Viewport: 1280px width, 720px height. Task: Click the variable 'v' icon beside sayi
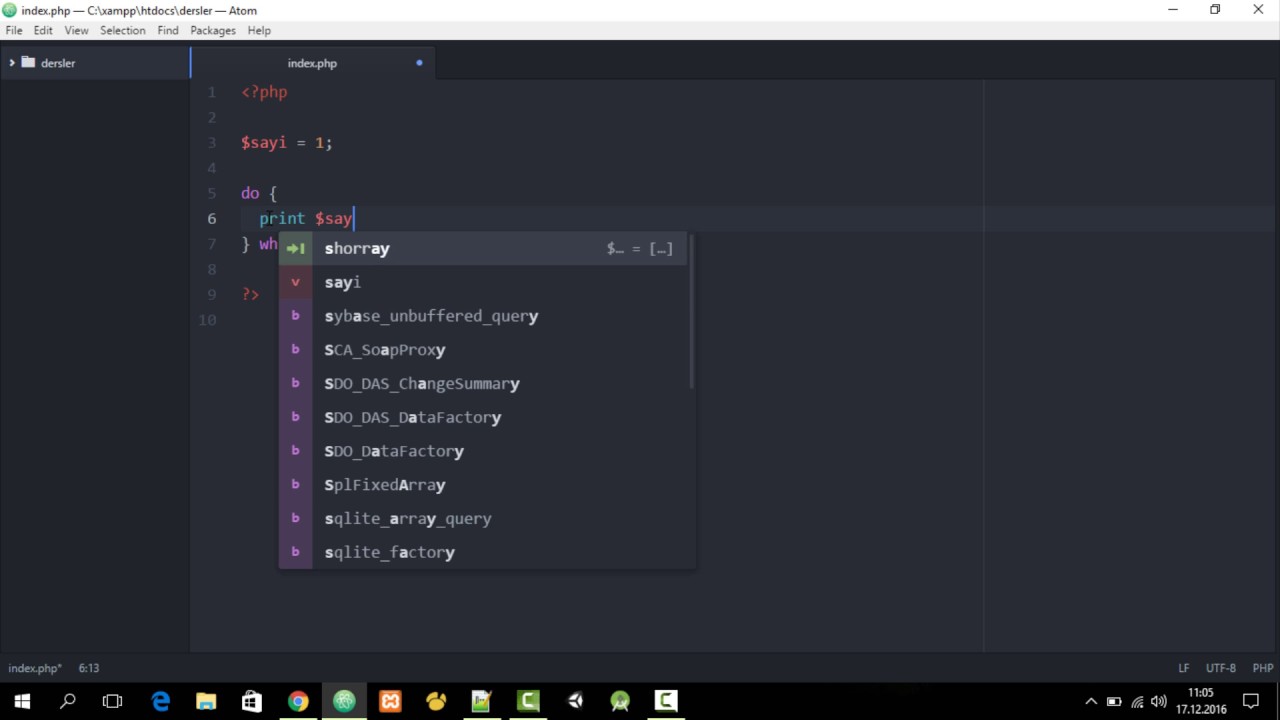pos(295,282)
